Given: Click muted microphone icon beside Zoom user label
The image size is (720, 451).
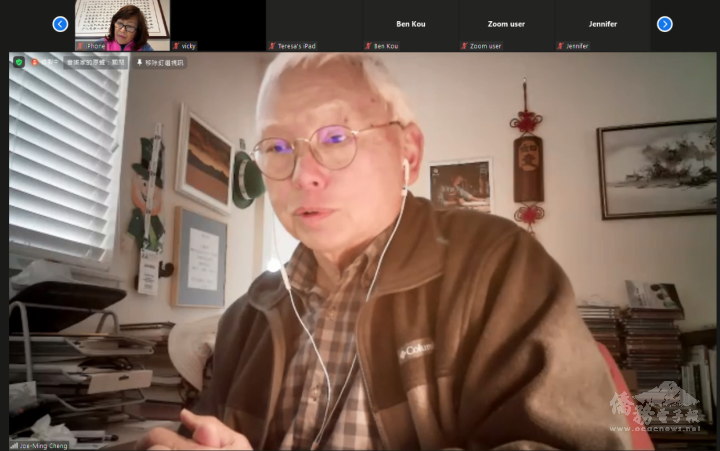Looking at the screenshot, I should point(464,46).
